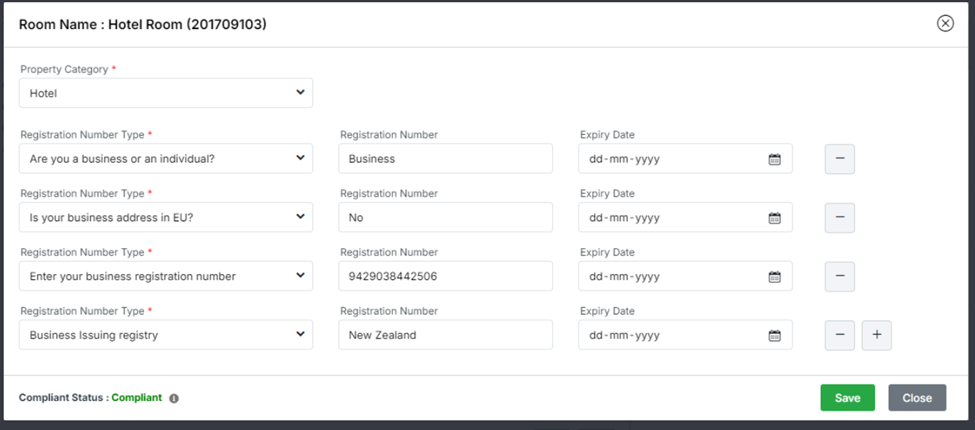This screenshot has height=430, width=975.
Task: Click the green Save button
Action: click(x=847, y=398)
